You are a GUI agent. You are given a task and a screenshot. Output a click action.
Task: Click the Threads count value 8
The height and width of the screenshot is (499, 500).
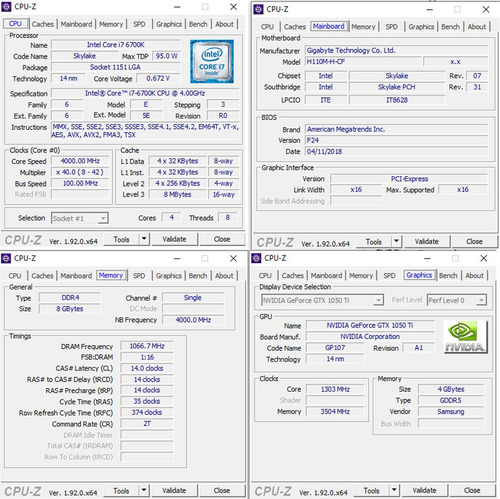[228, 218]
